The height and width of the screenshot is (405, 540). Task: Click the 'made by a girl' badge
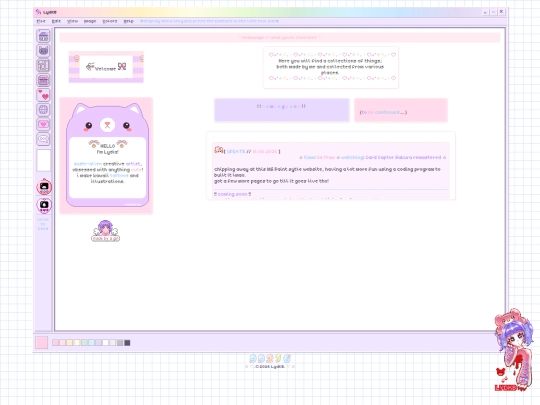105,231
